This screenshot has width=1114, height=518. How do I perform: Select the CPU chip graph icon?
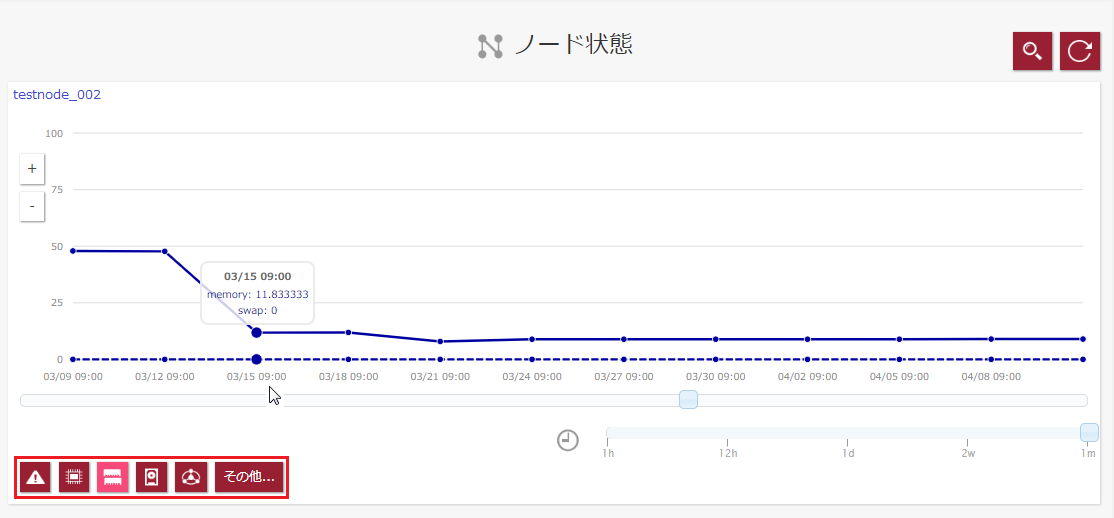pyautogui.click(x=73, y=477)
